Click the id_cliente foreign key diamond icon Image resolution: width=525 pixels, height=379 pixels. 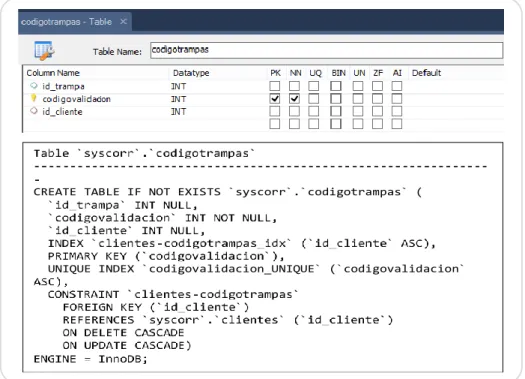pyautogui.click(x=34, y=111)
